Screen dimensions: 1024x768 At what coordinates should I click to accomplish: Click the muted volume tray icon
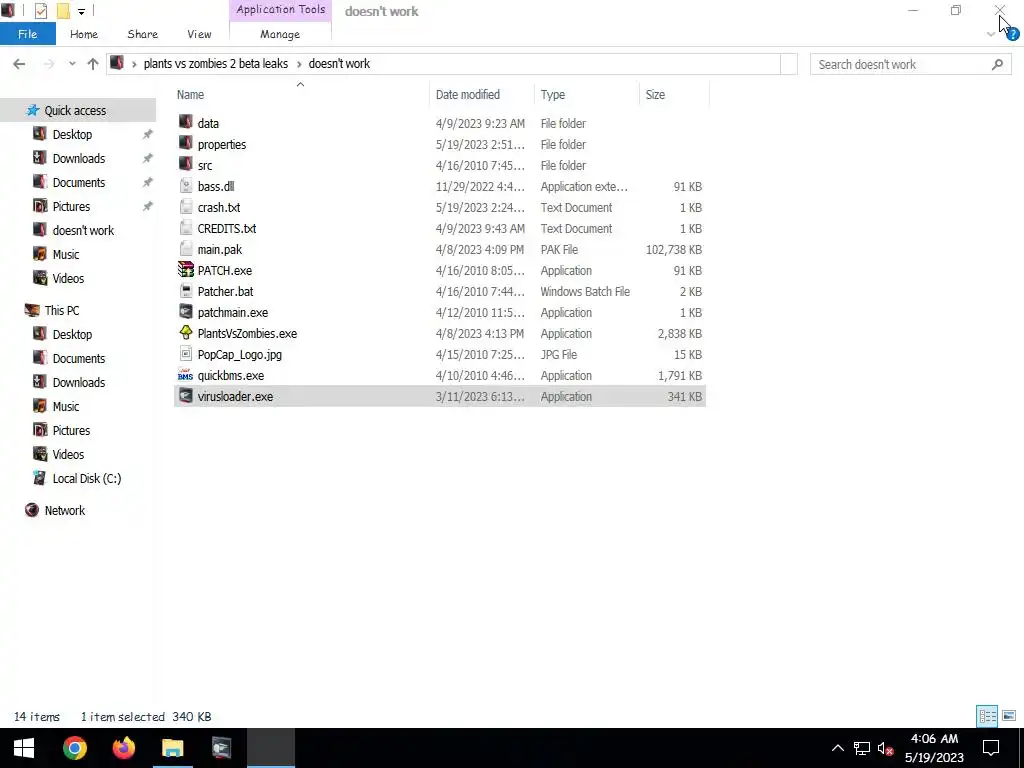coord(886,748)
